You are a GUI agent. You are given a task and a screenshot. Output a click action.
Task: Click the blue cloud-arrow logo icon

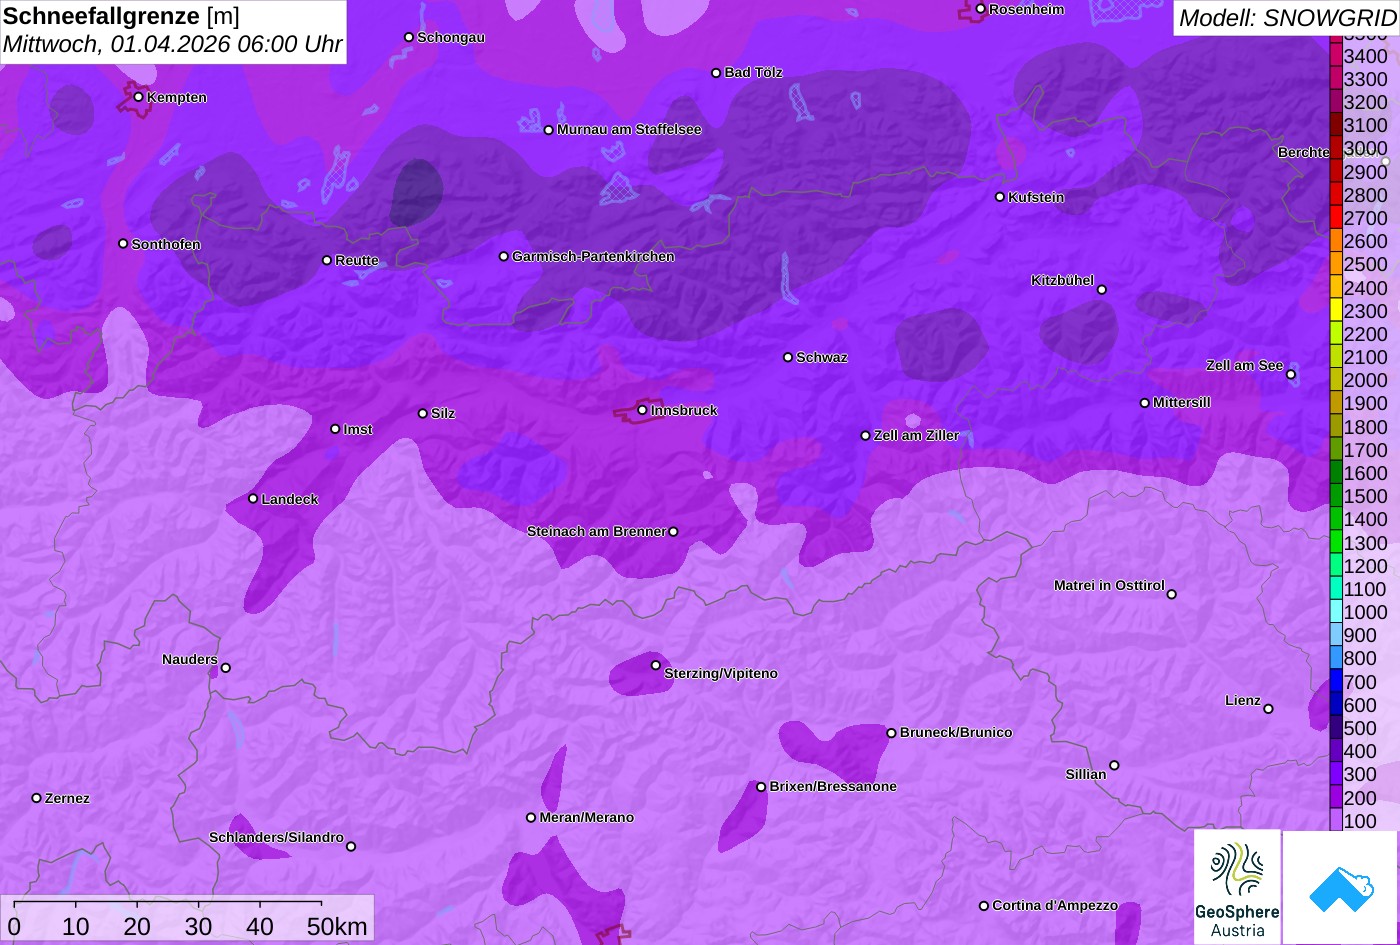pos(1340,887)
